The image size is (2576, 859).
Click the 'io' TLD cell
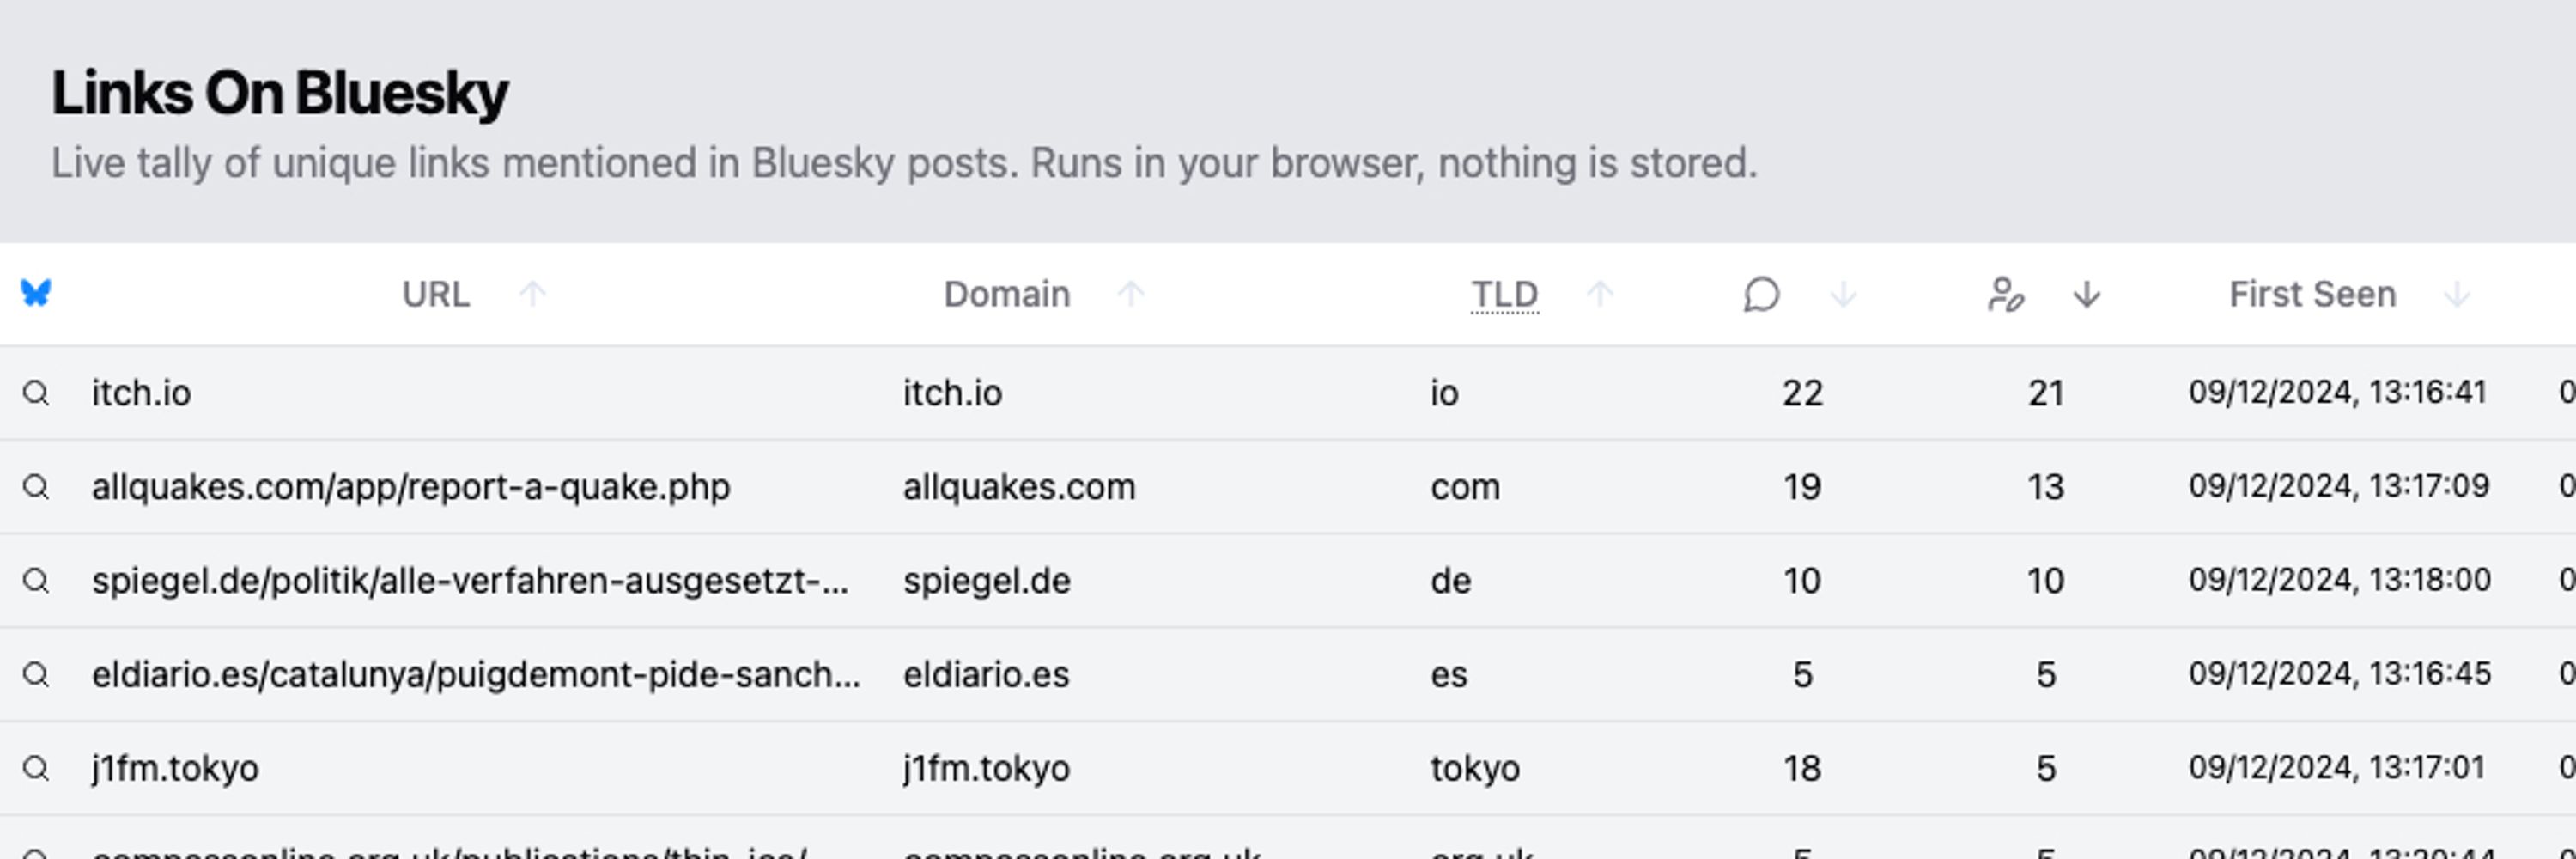[x=1444, y=393]
